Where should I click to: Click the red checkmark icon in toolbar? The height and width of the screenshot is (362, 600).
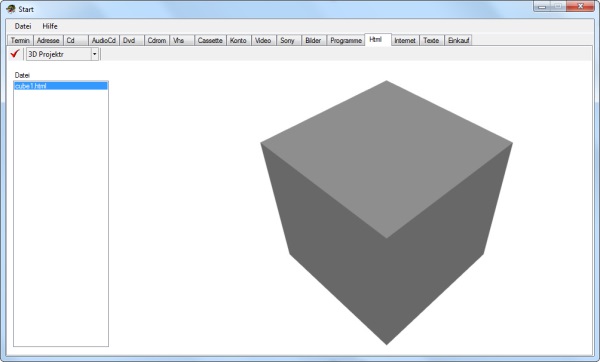pyautogui.click(x=15, y=54)
